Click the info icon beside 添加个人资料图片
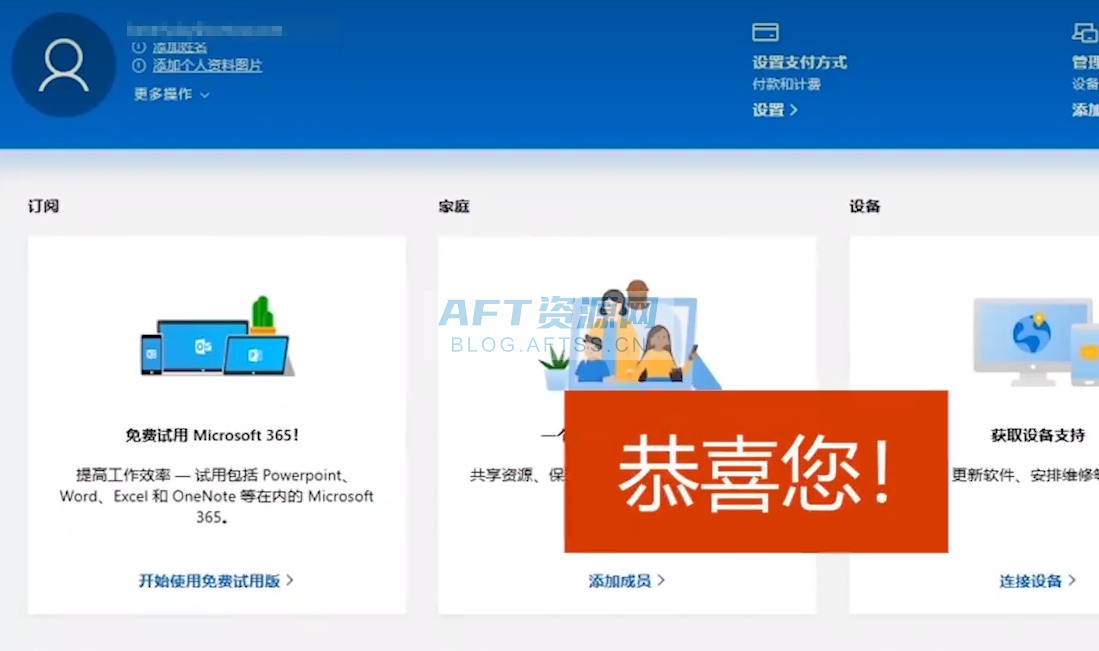Image resolution: width=1099 pixels, height=651 pixels. click(x=139, y=66)
